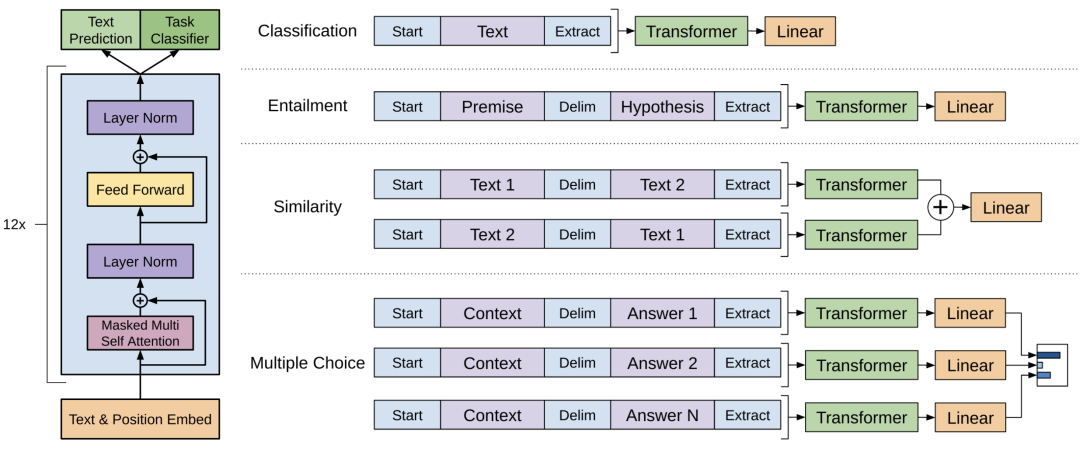Screen dimensions: 1080x456
Task: Click the plus circle merging Similarity transformers
Action: tap(940, 208)
